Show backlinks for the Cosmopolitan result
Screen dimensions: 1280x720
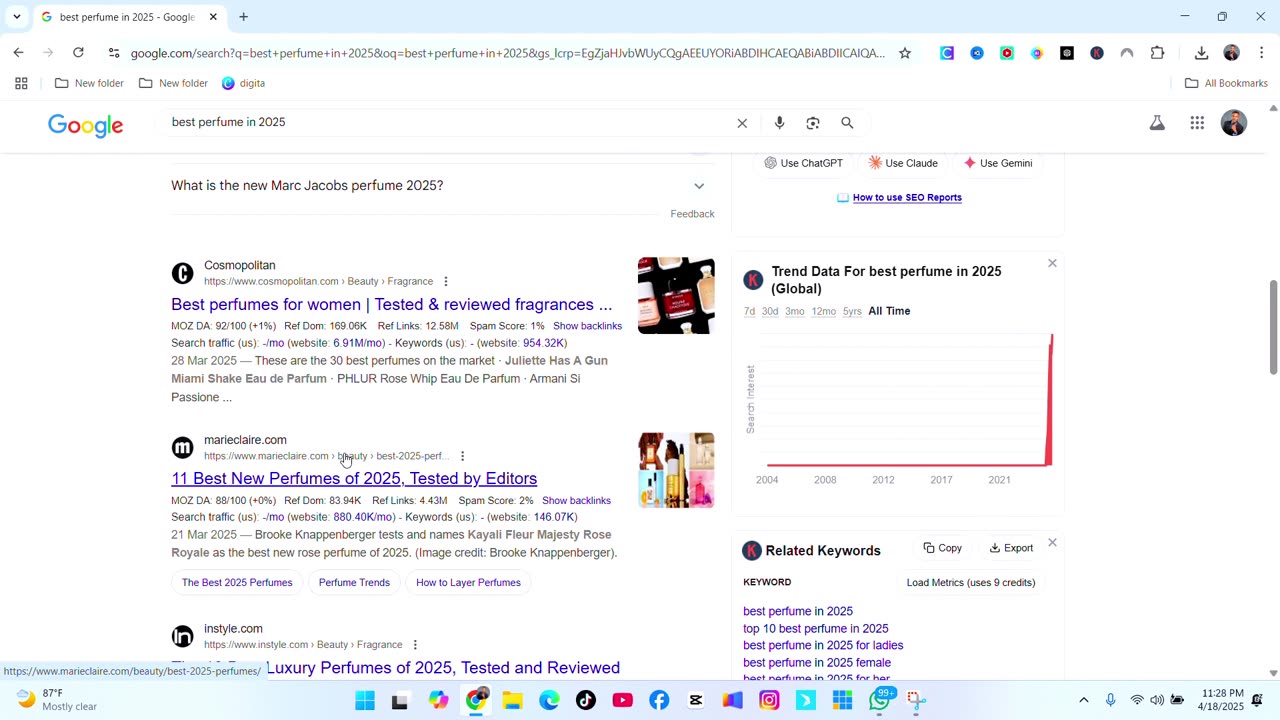coord(587,326)
